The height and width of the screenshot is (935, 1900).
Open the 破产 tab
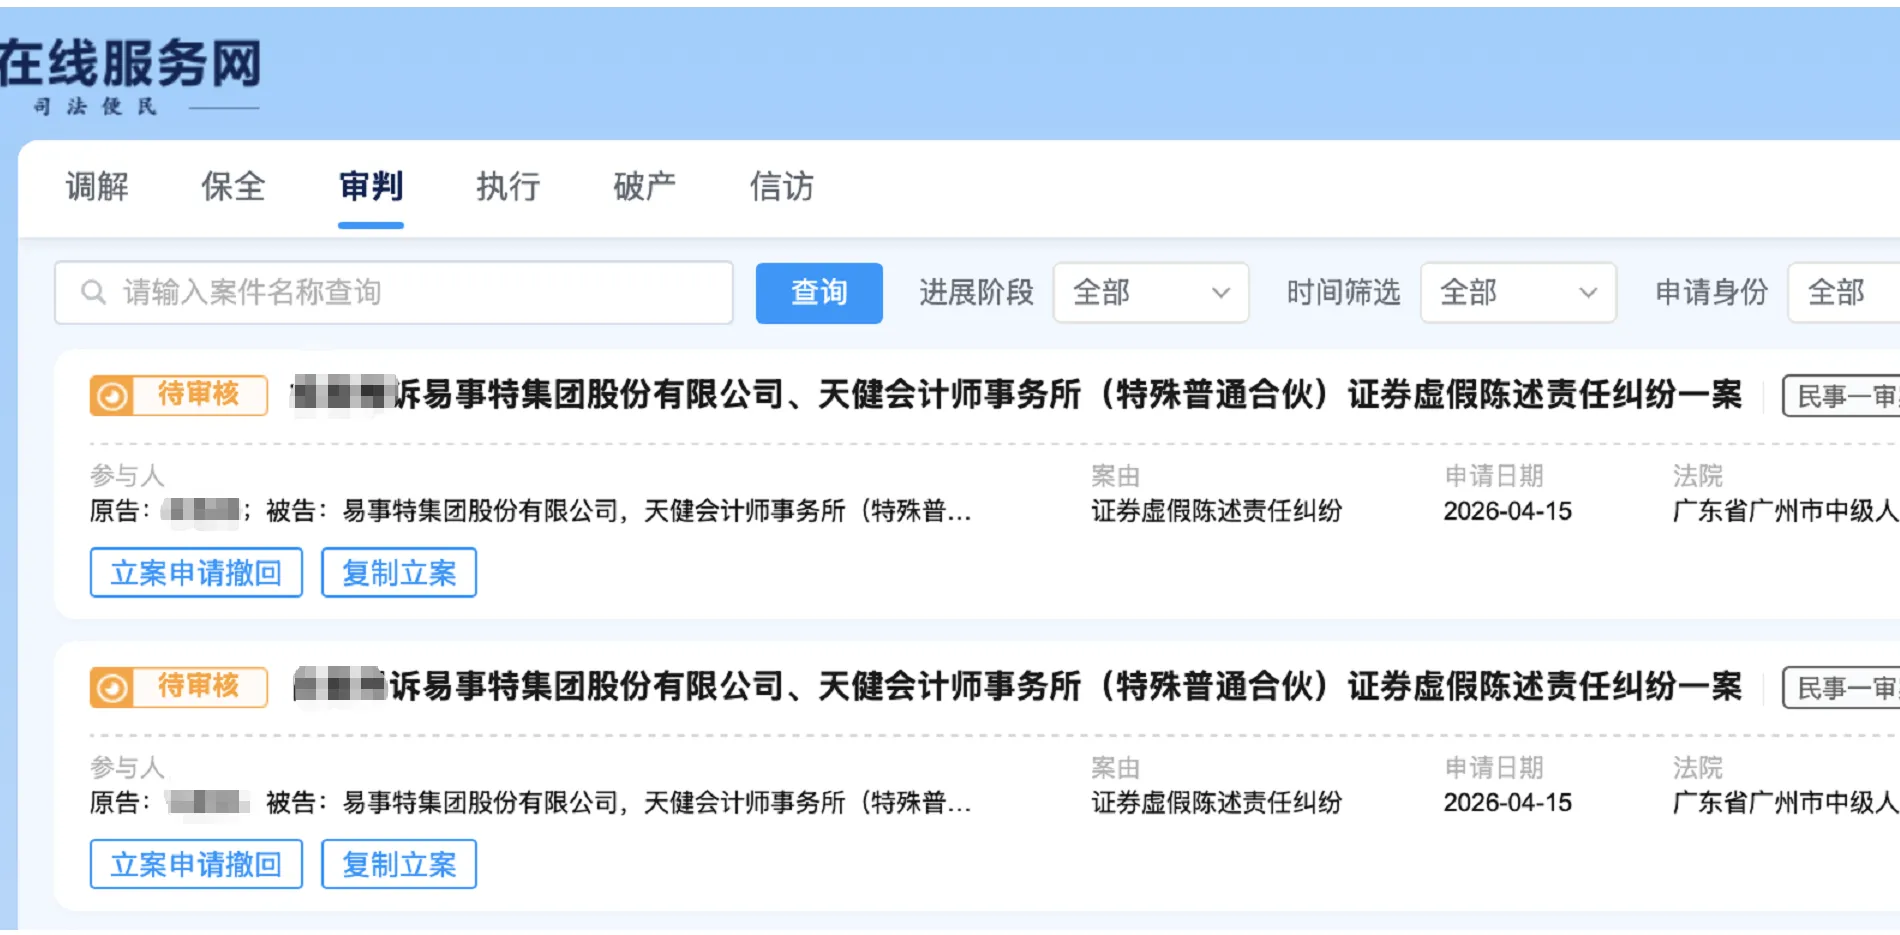[645, 187]
